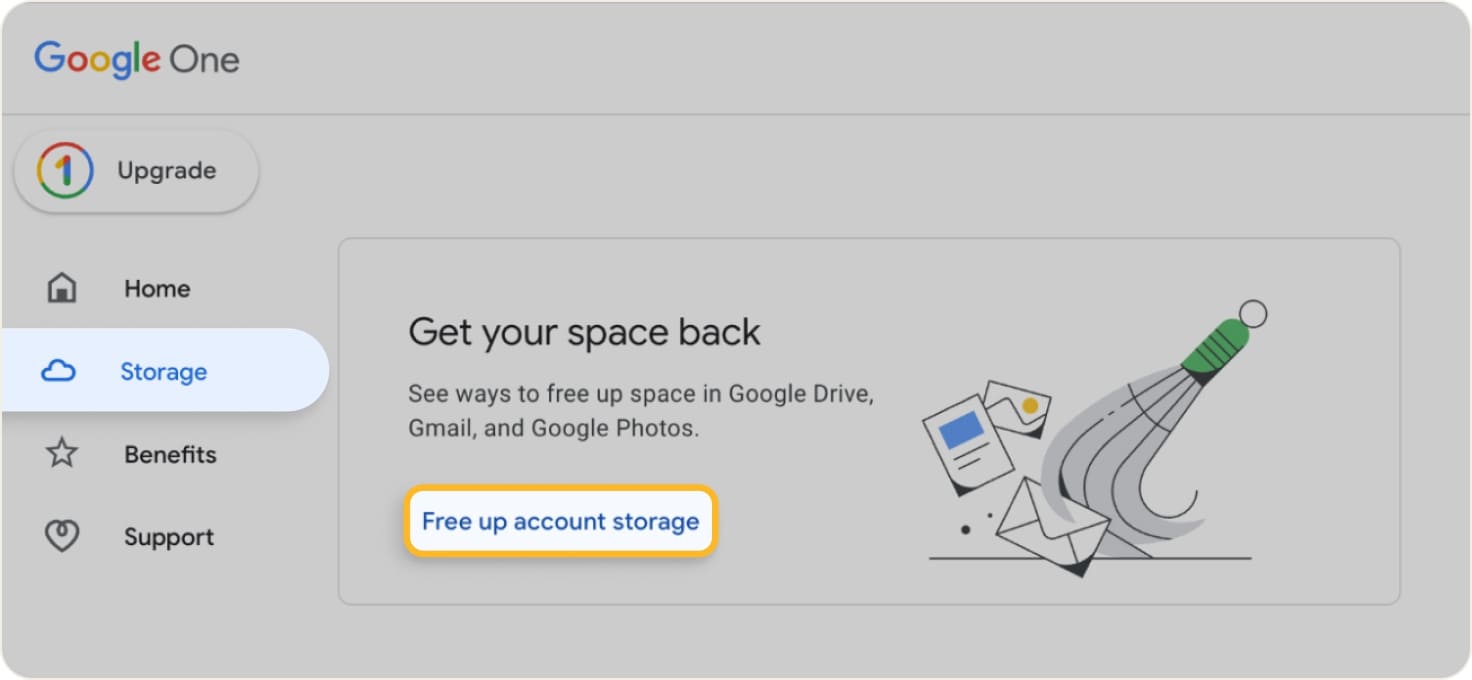Open Free up account storage

click(x=559, y=520)
